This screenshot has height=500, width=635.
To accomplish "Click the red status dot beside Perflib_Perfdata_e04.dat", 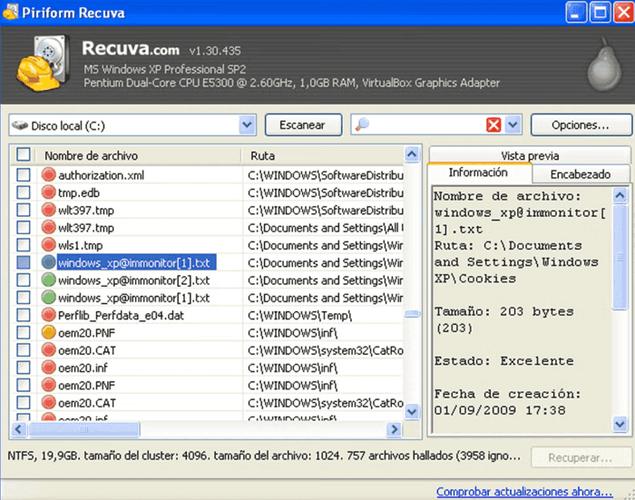I will click(48, 315).
